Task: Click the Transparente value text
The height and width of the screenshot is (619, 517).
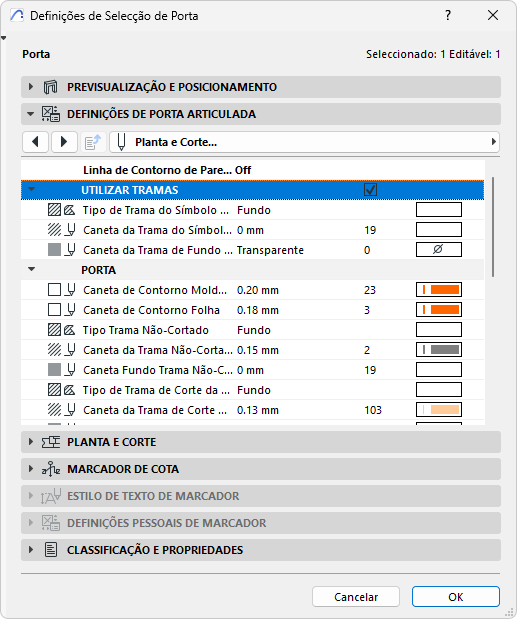Action: click(270, 250)
